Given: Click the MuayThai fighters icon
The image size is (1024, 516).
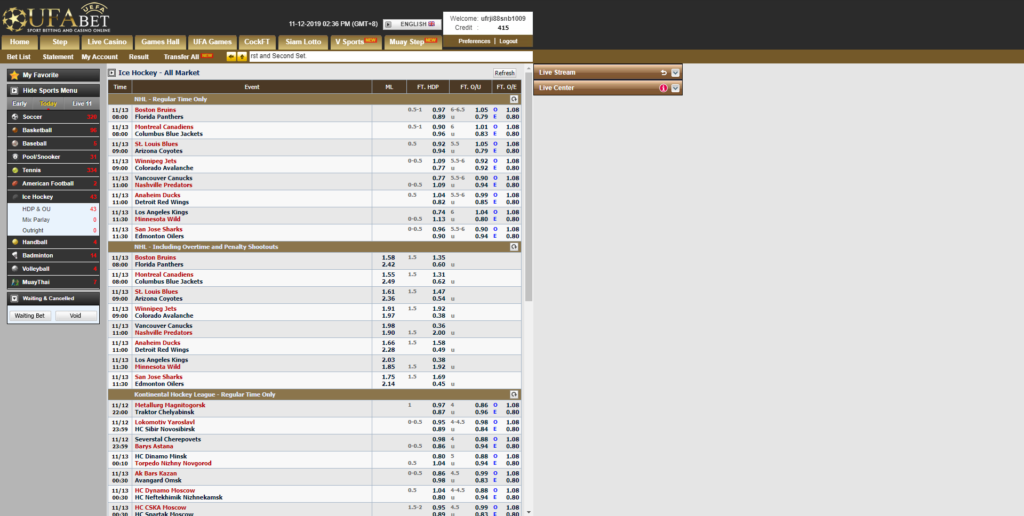Looking at the screenshot, I should [x=15, y=282].
